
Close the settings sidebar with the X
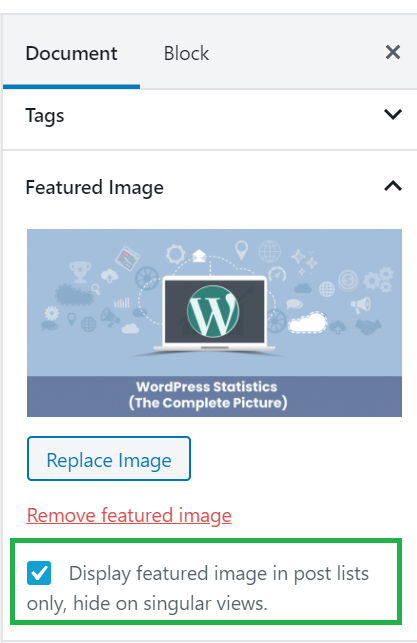[x=392, y=52]
